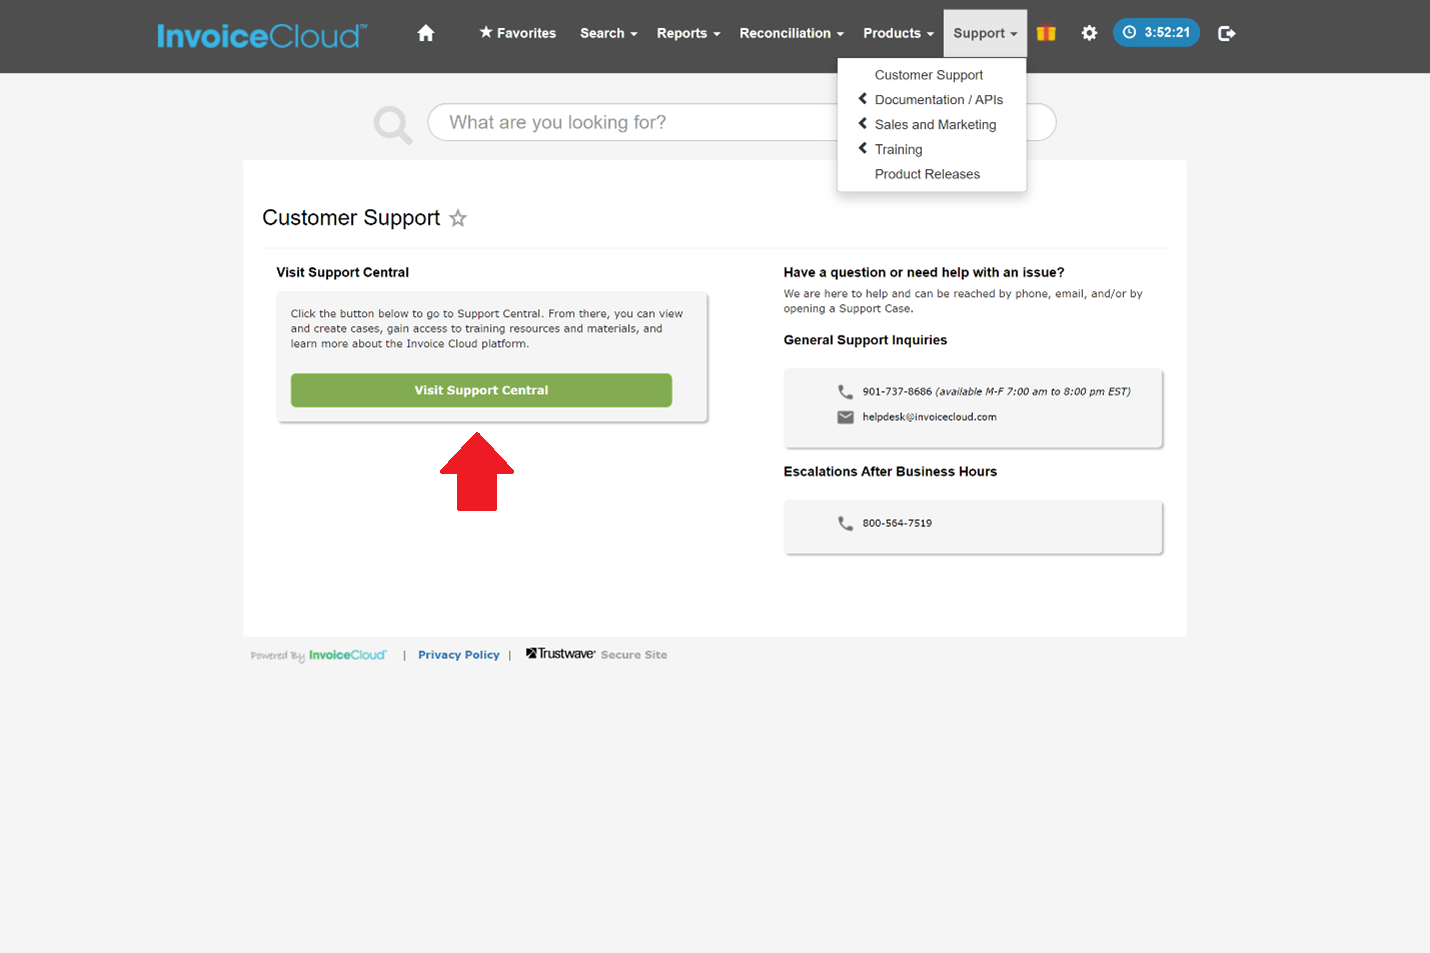Click the 901-737-8686 phone number

(897, 392)
